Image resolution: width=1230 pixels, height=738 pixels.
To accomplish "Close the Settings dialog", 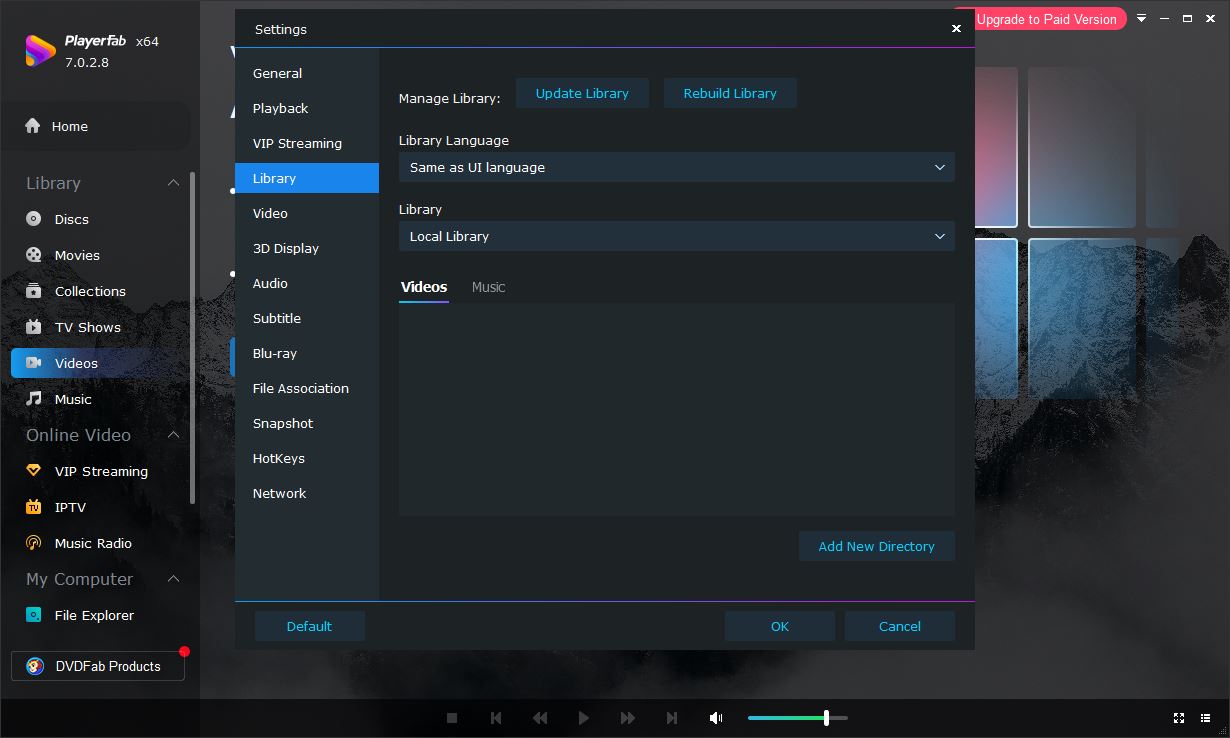I will [956, 29].
